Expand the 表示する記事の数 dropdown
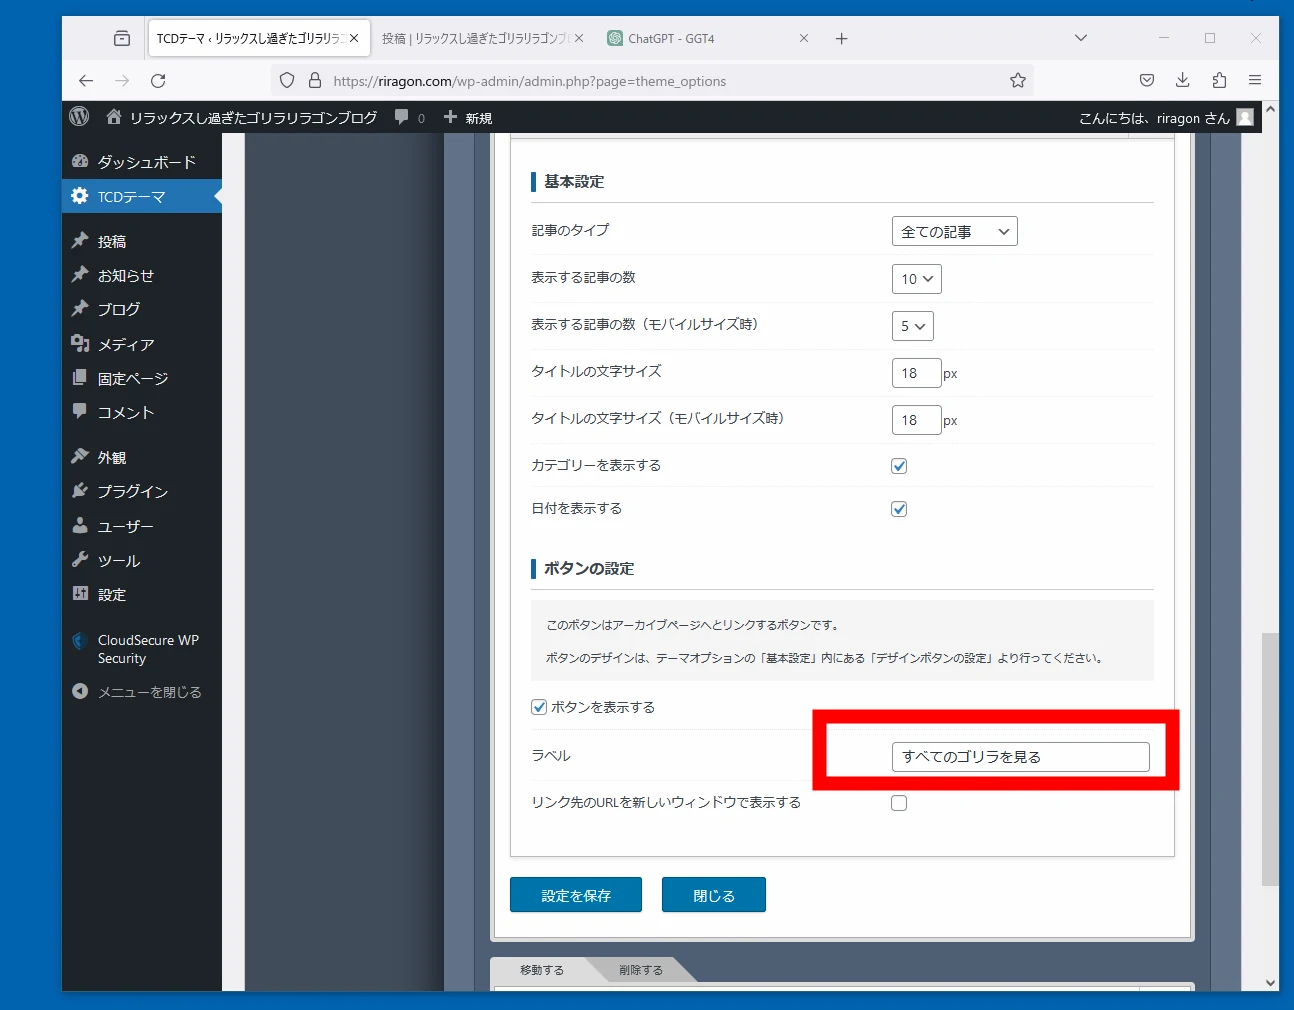 coord(916,279)
